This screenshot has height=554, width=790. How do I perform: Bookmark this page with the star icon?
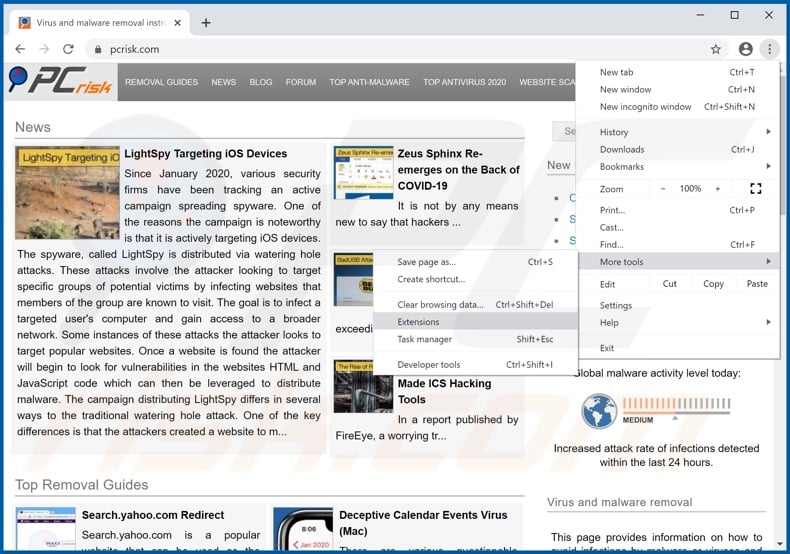[x=715, y=49]
